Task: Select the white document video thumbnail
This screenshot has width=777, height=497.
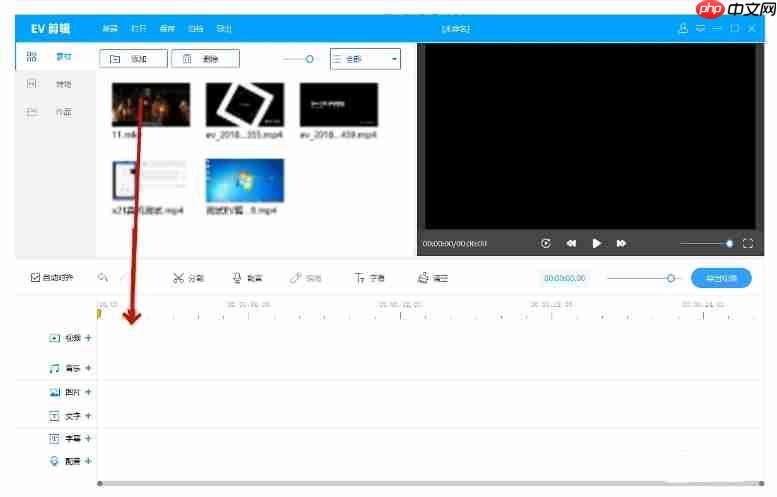Action: coord(149,180)
